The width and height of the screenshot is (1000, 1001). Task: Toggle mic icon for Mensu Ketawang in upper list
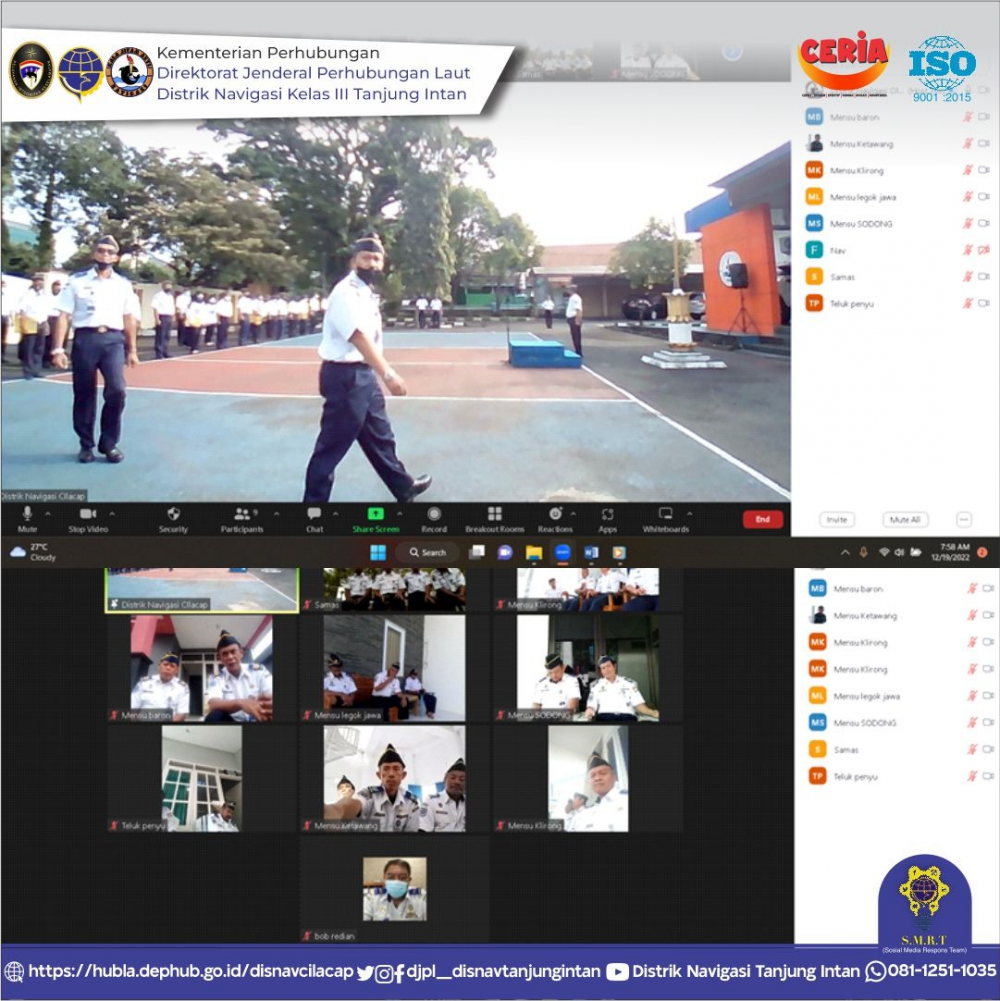pyautogui.click(x=967, y=144)
